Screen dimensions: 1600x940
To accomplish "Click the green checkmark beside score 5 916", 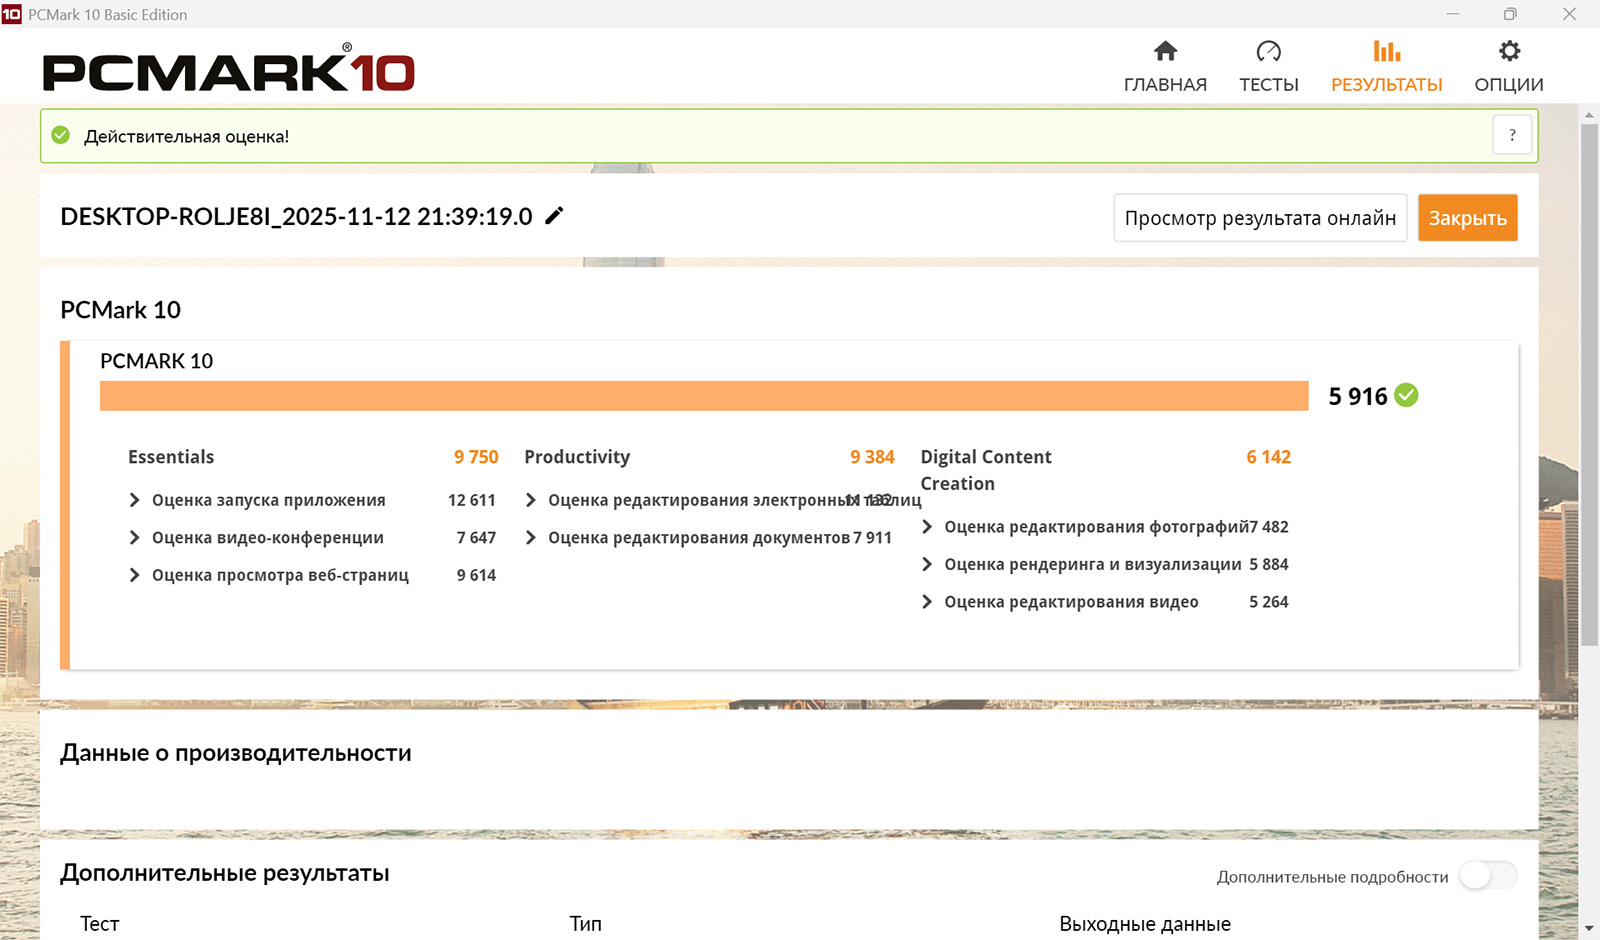I will pos(1406,395).
